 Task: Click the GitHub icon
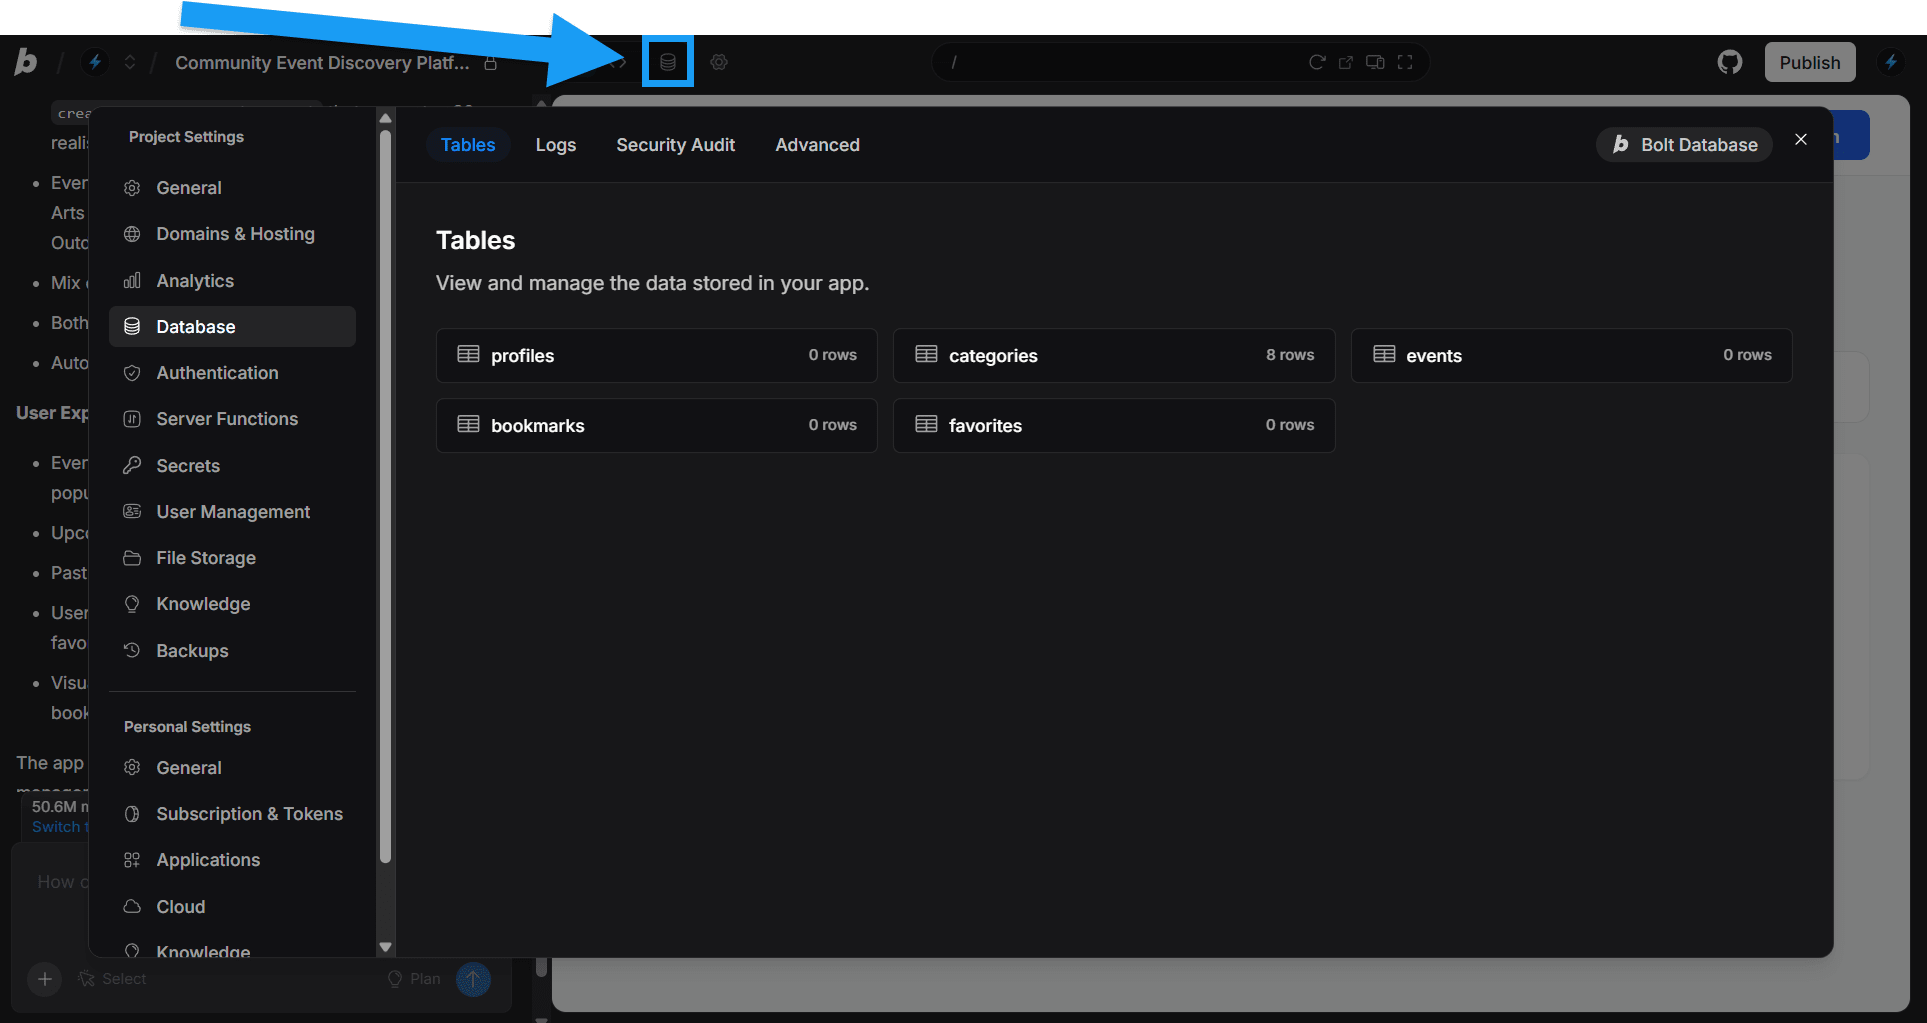(x=1730, y=61)
